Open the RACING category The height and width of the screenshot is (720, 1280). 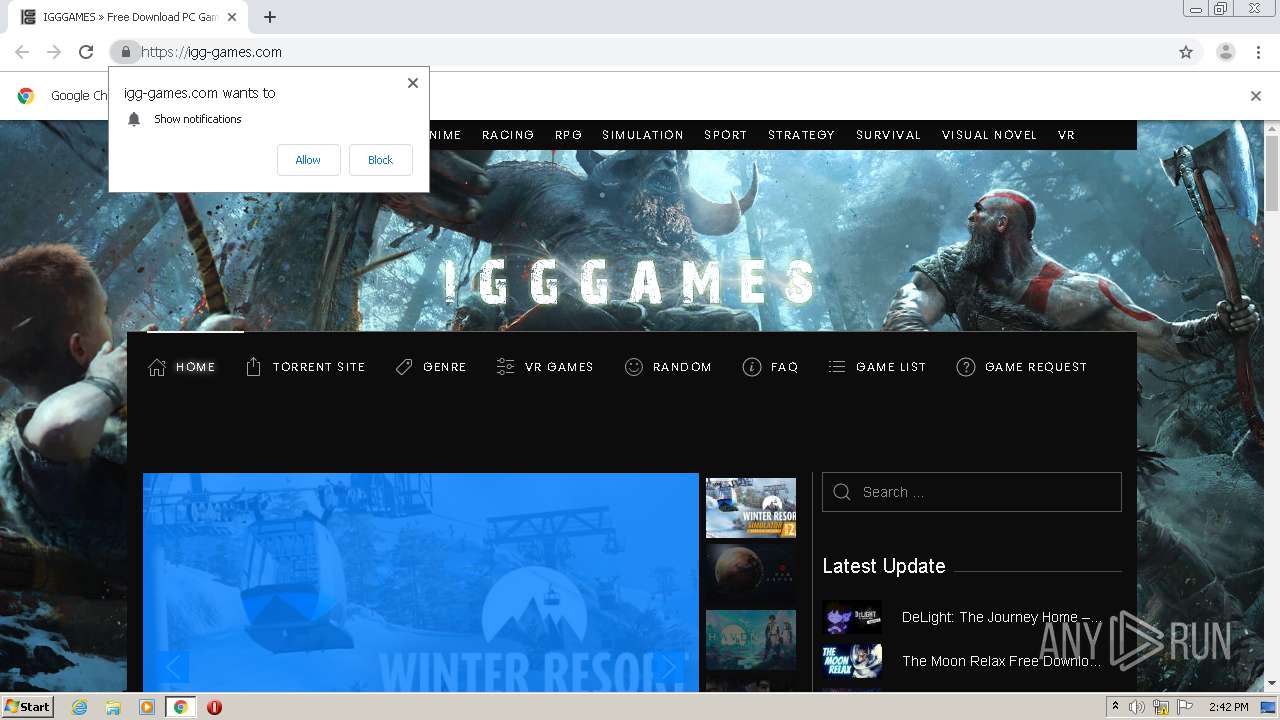pyautogui.click(x=508, y=135)
